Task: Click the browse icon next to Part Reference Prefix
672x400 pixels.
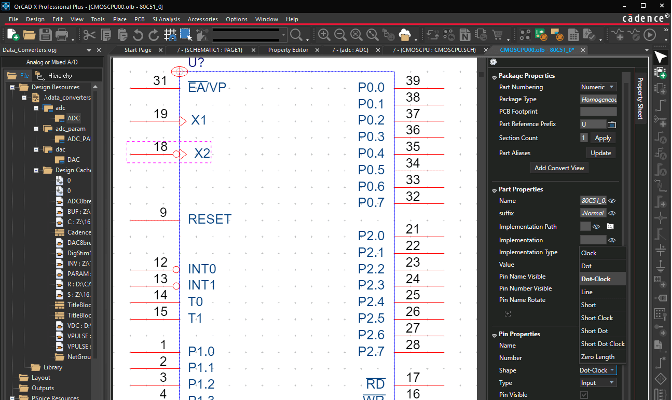Action: pyautogui.click(x=612, y=124)
